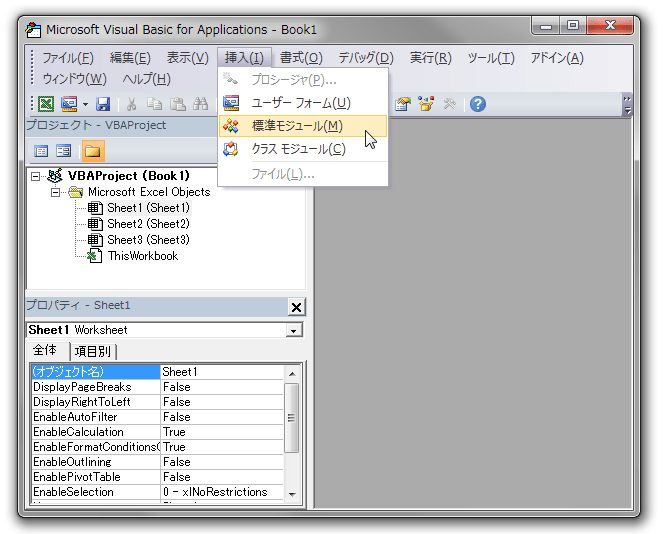Select the EnableOutlining property
Image resolution: width=663 pixels, height=534 pixels.
pyautogui.click(x=96, y=462)
